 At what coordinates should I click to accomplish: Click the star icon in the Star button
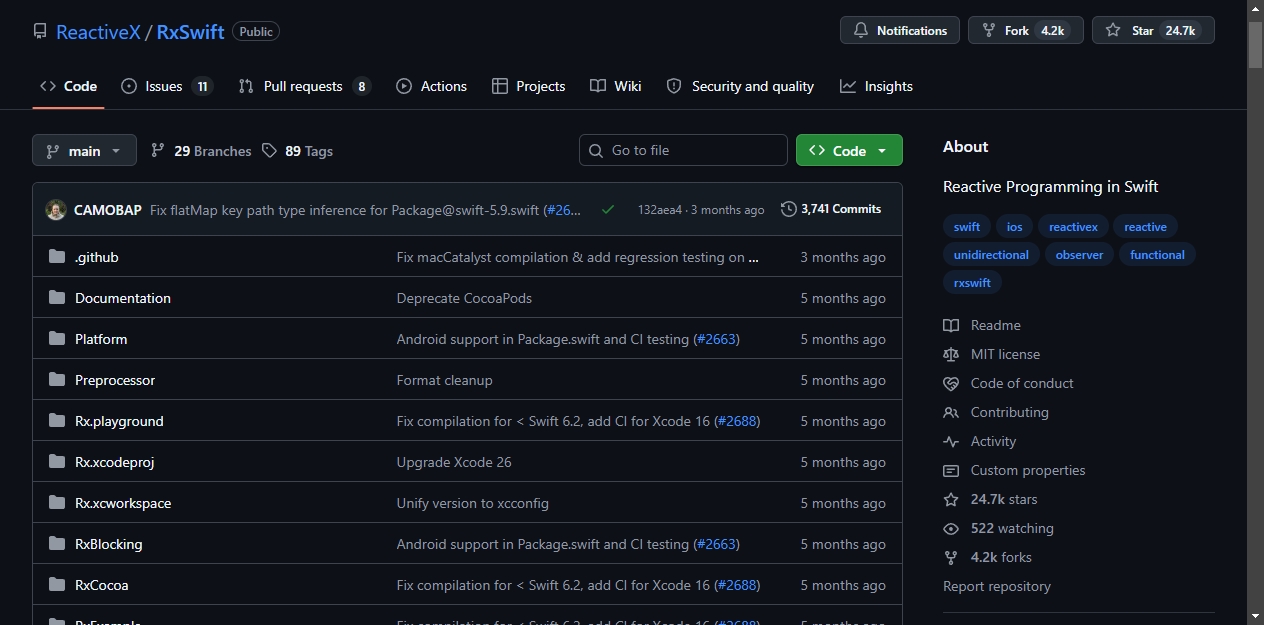[1113, 31]
